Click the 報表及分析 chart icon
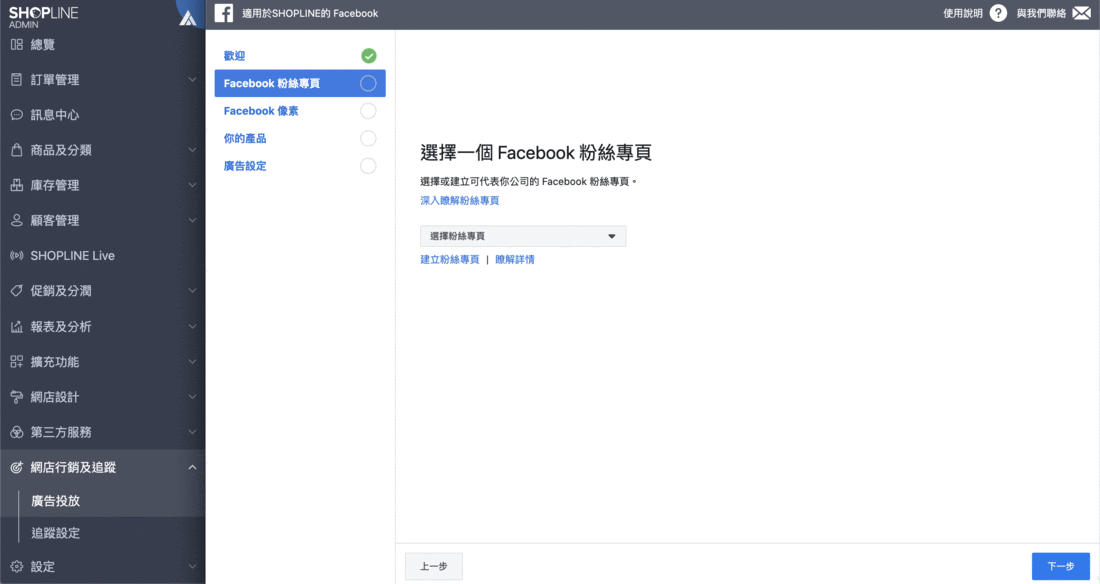Viewport: 1100px width, 584px height. (17, 326)
